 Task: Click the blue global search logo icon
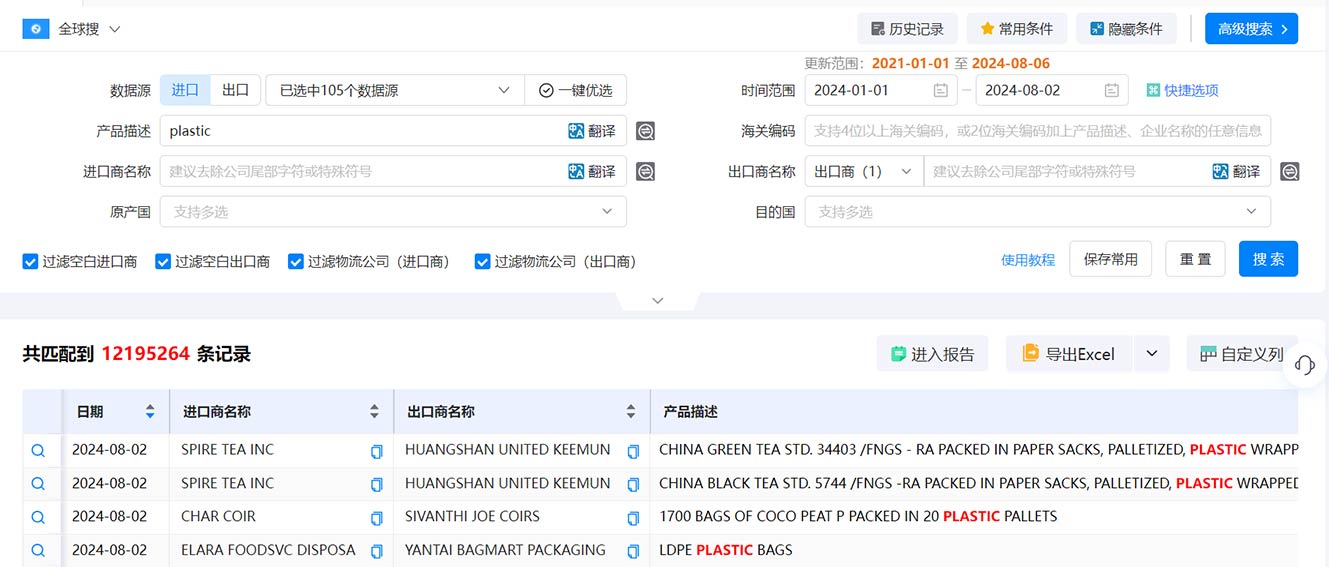click(36, 29)
